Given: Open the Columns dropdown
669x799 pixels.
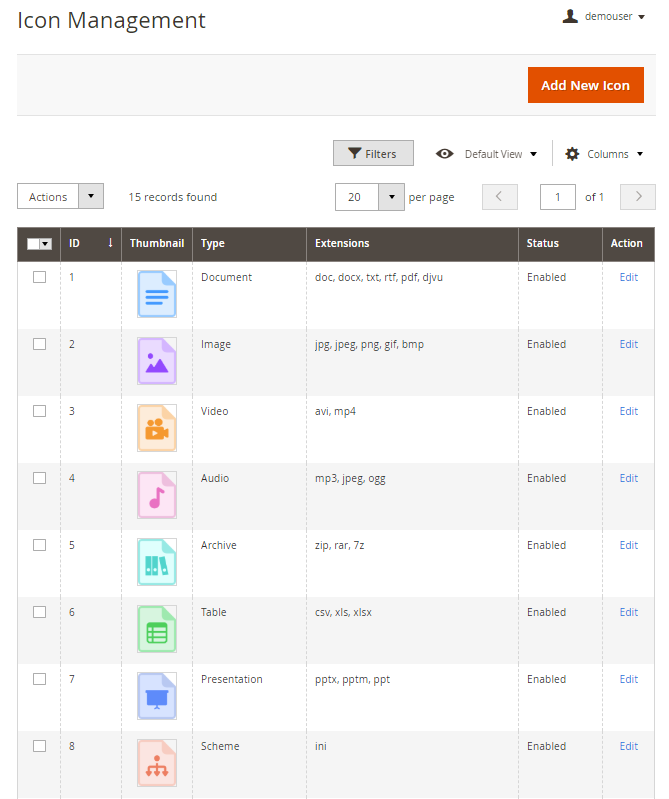Looking at the screenshot, I should coord(604,154).
